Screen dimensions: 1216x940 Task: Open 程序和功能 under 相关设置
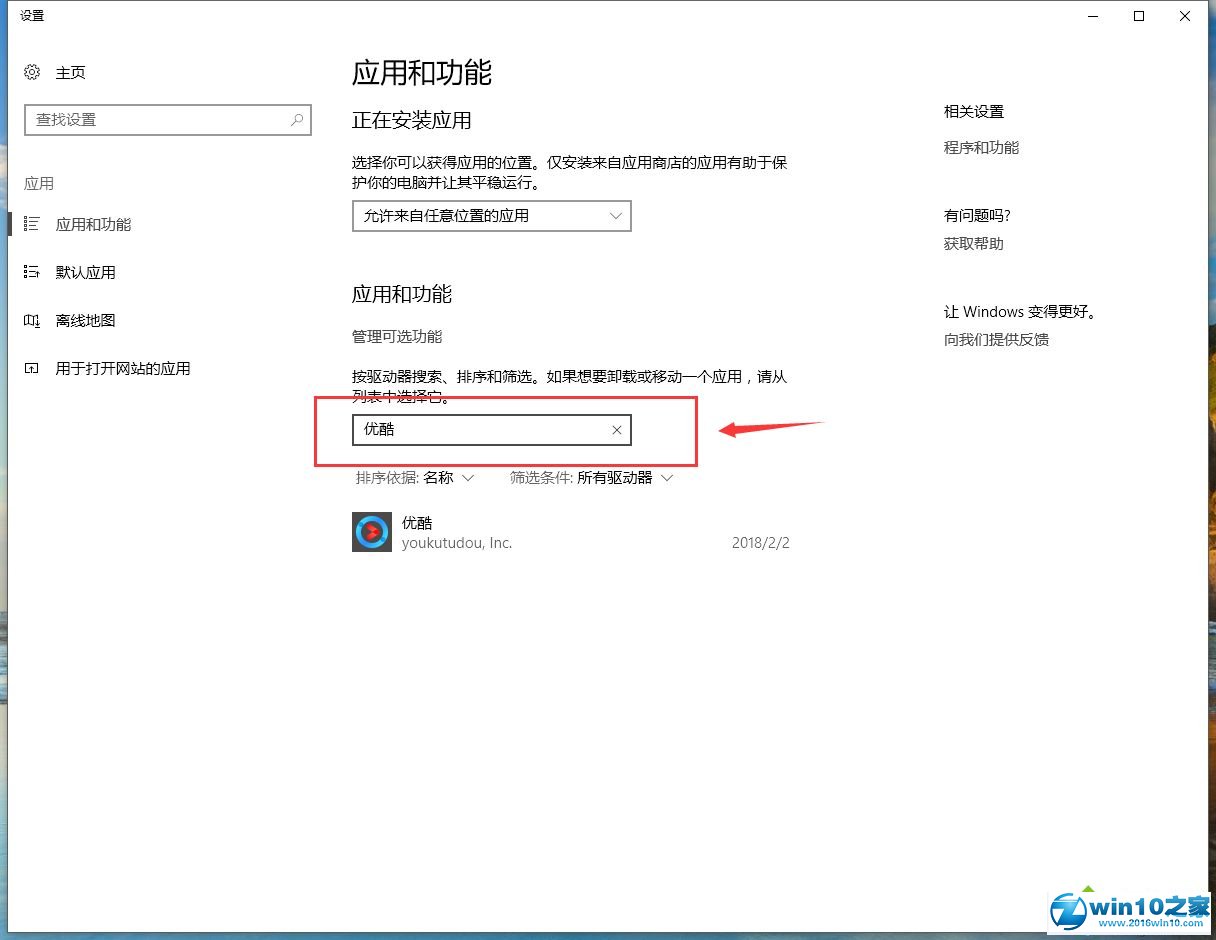tap(981, 147)
